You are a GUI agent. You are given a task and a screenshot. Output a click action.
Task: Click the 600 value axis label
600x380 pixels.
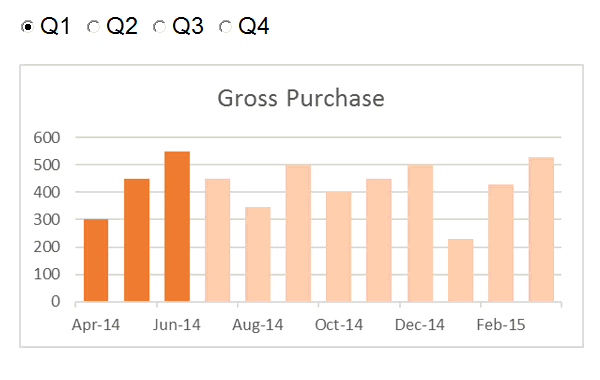point(47,137)
